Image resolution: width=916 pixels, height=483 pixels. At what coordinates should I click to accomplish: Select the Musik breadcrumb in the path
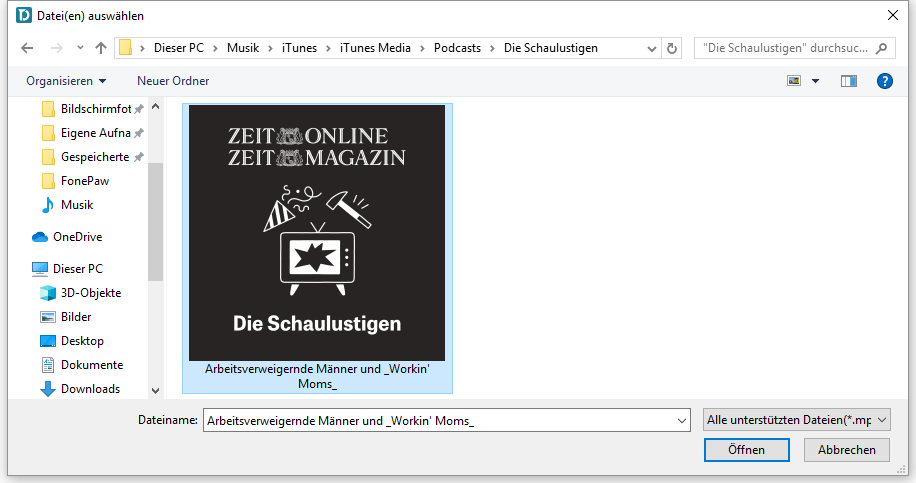click(243, 48)
